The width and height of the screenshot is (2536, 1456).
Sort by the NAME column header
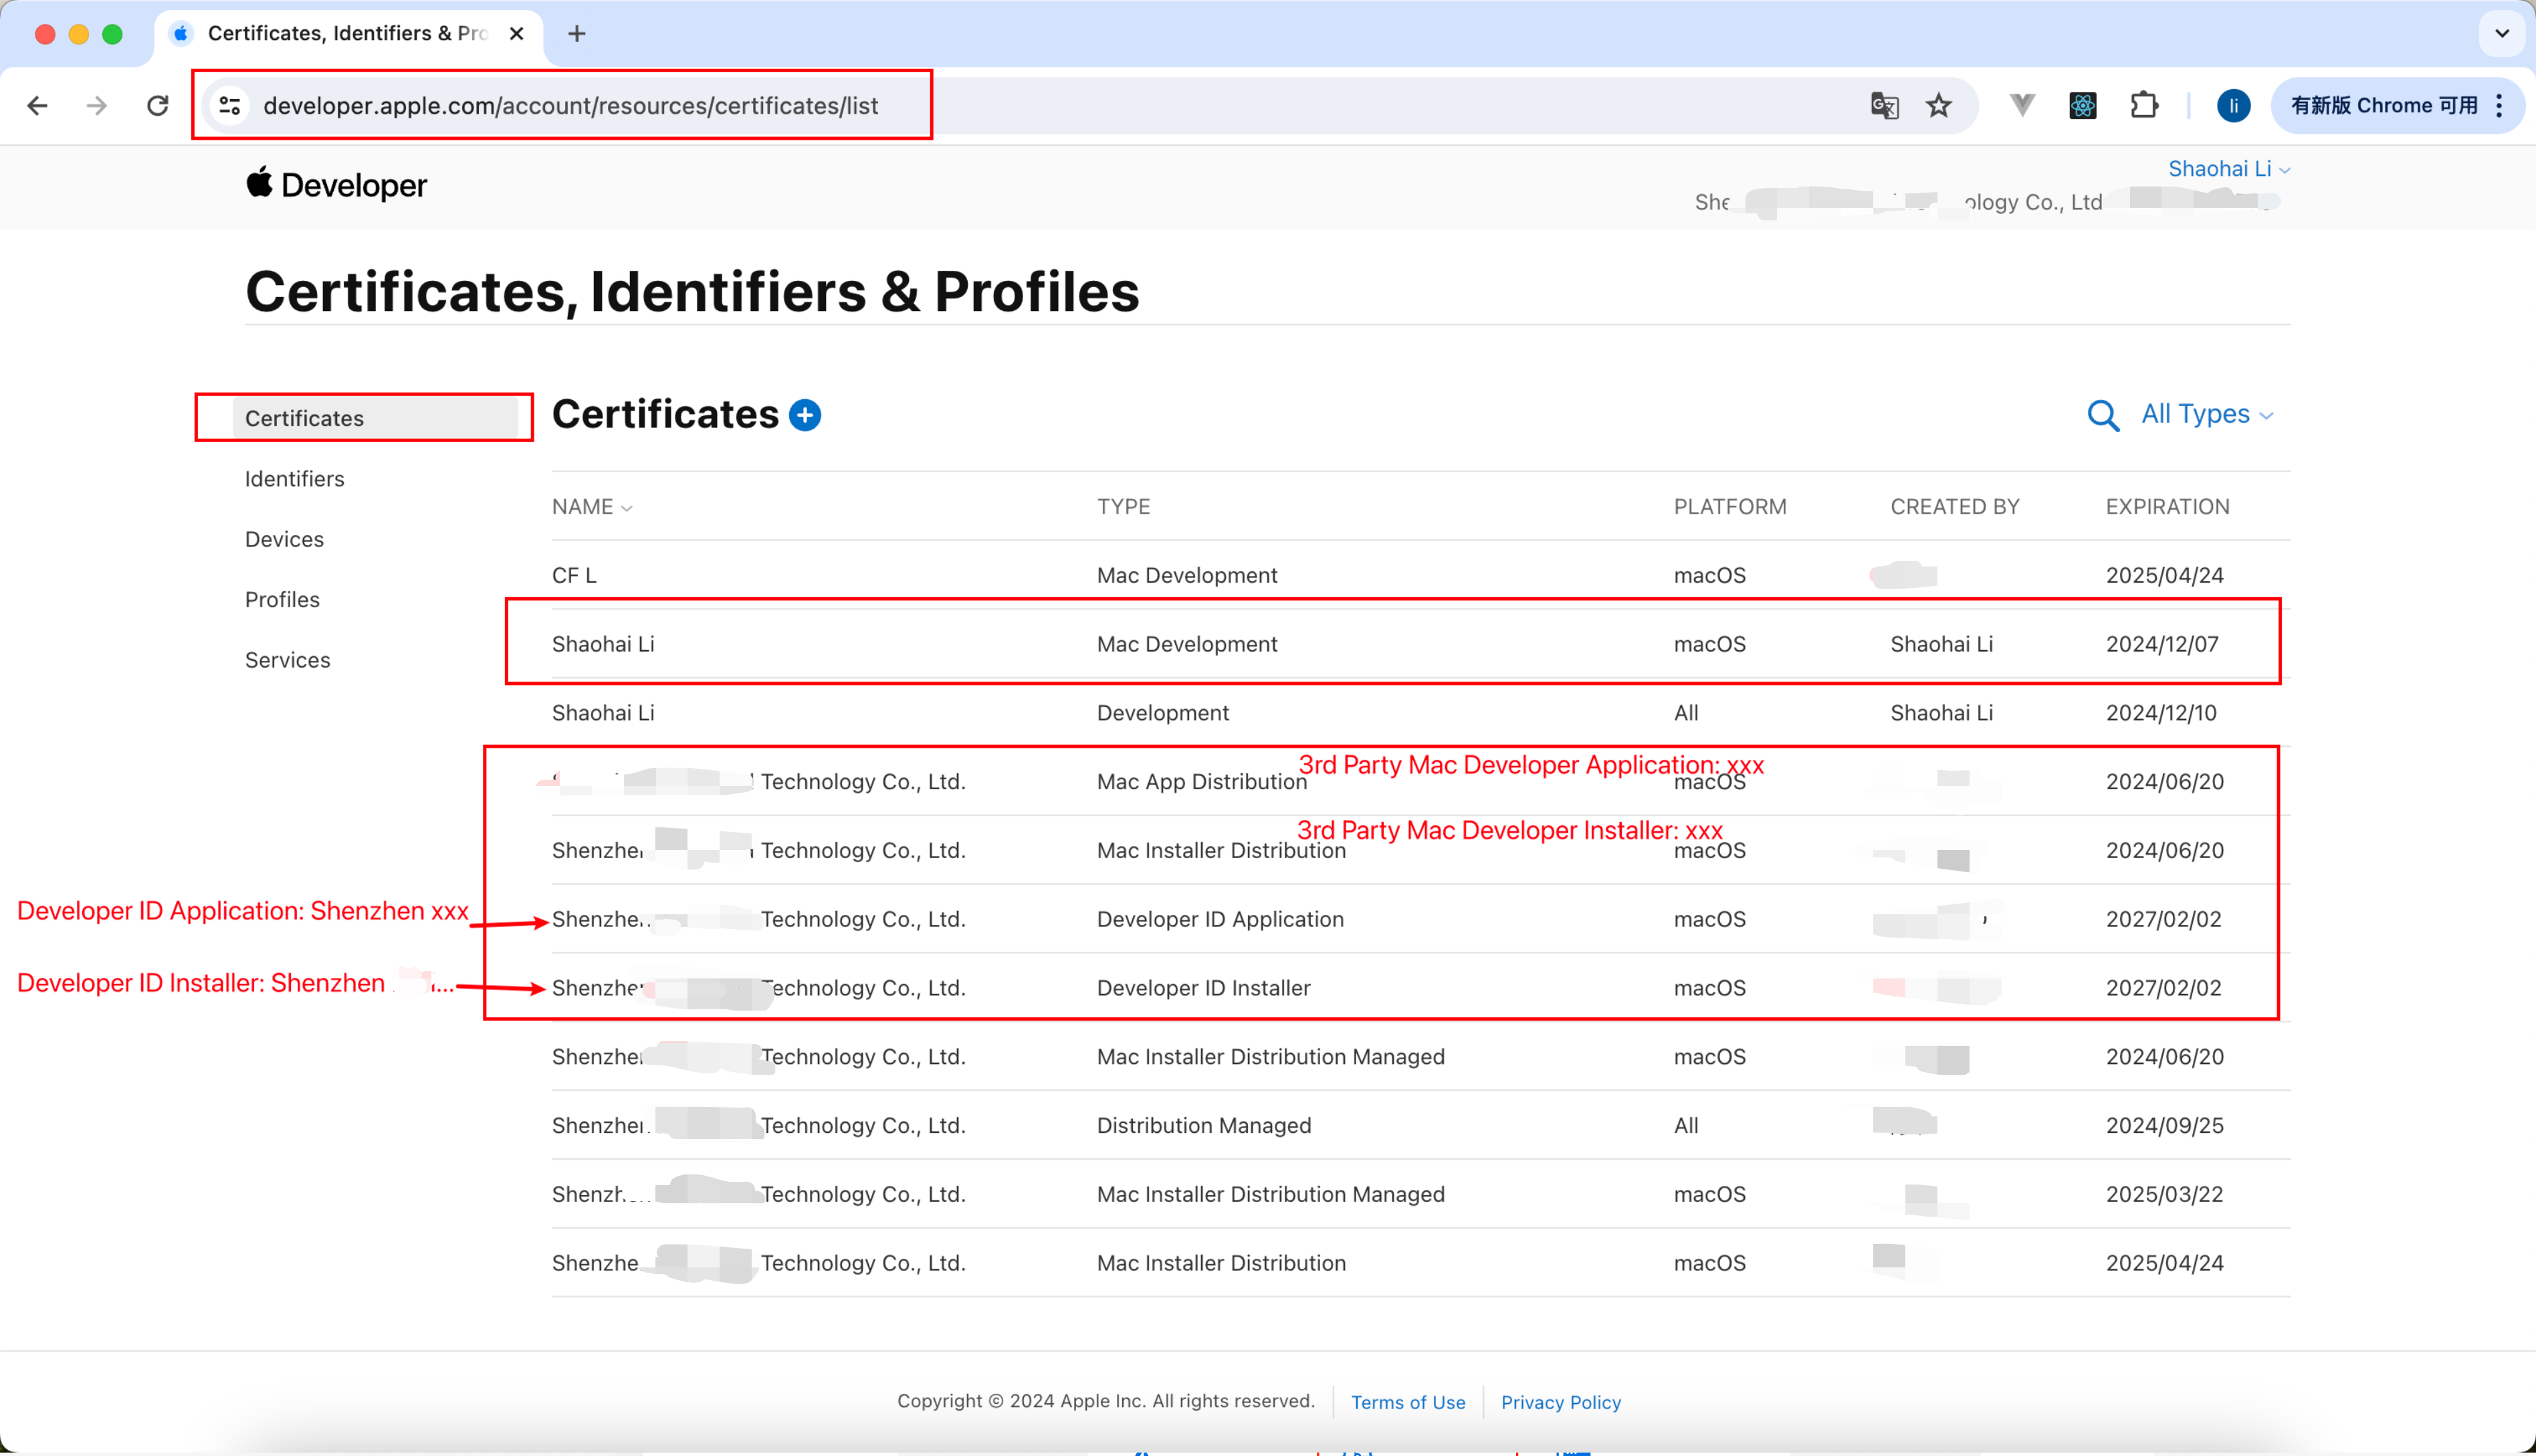coord(592,507)
